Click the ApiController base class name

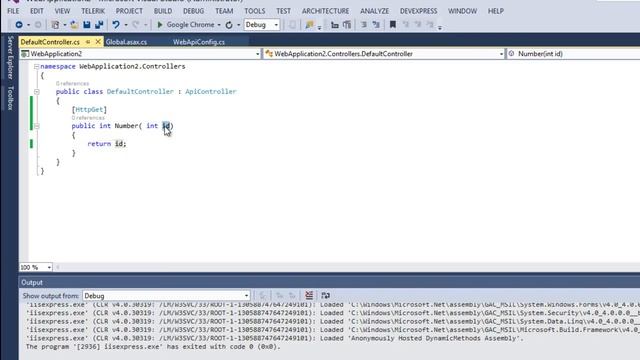211,92
